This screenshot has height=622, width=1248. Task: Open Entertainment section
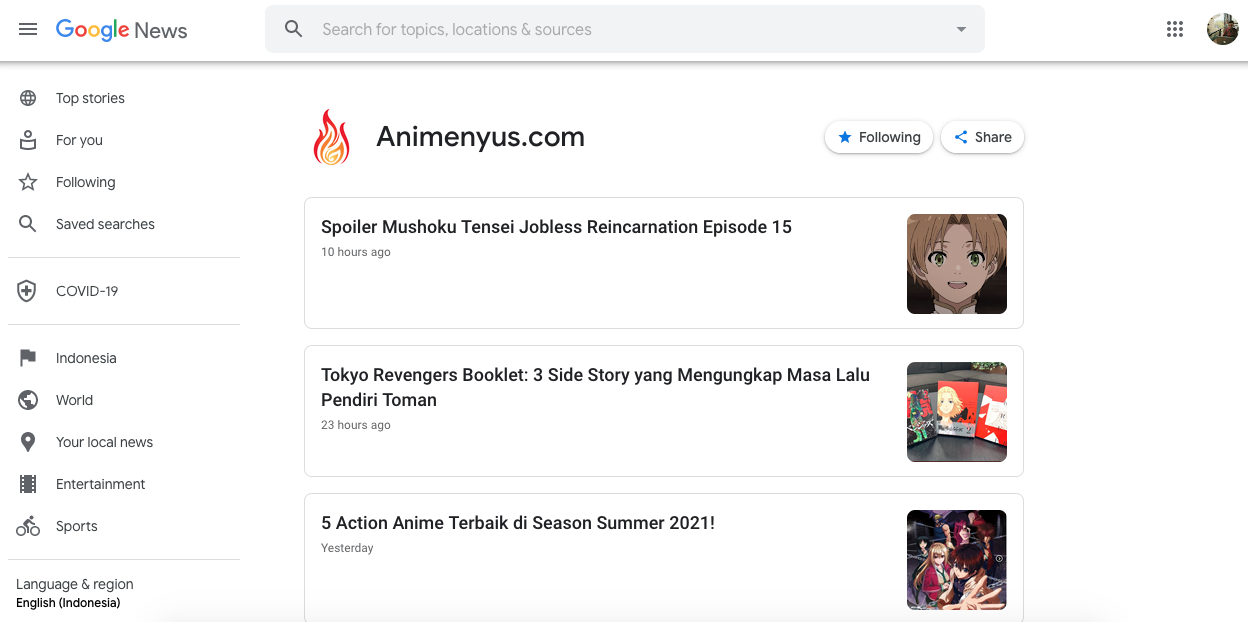pos(100,484)
